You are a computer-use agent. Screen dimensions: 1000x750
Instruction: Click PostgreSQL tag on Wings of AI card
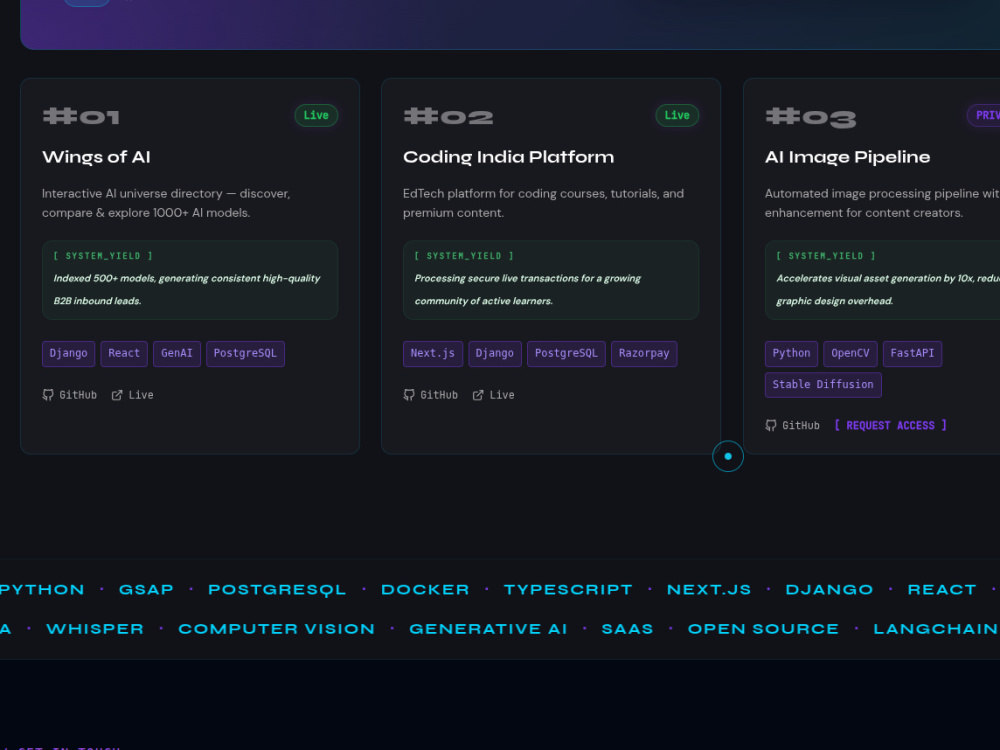click(246, 353)
